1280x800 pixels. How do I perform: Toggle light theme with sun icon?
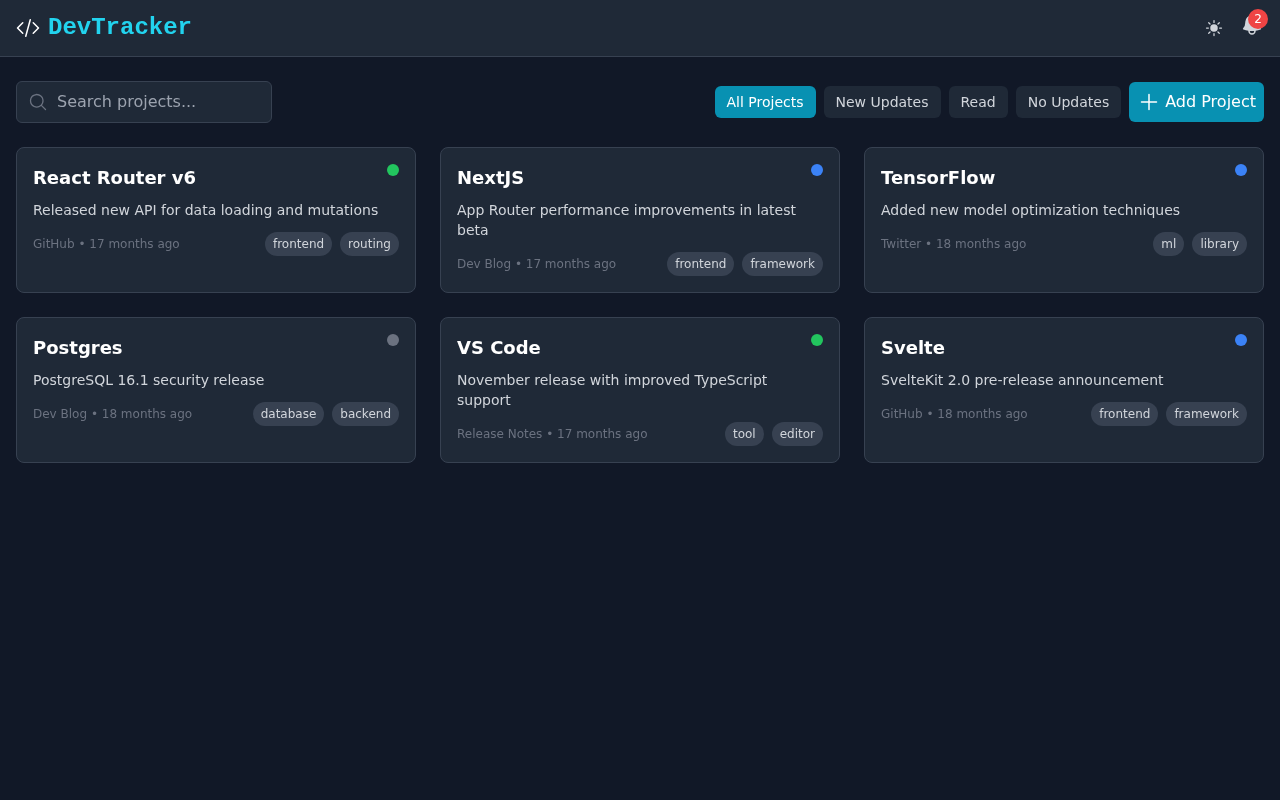point(1214,28)
